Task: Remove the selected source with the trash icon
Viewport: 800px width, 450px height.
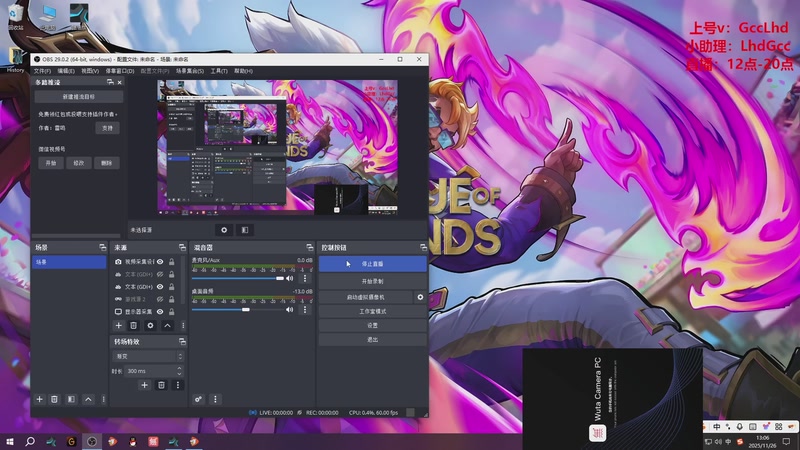Action: 133,325
